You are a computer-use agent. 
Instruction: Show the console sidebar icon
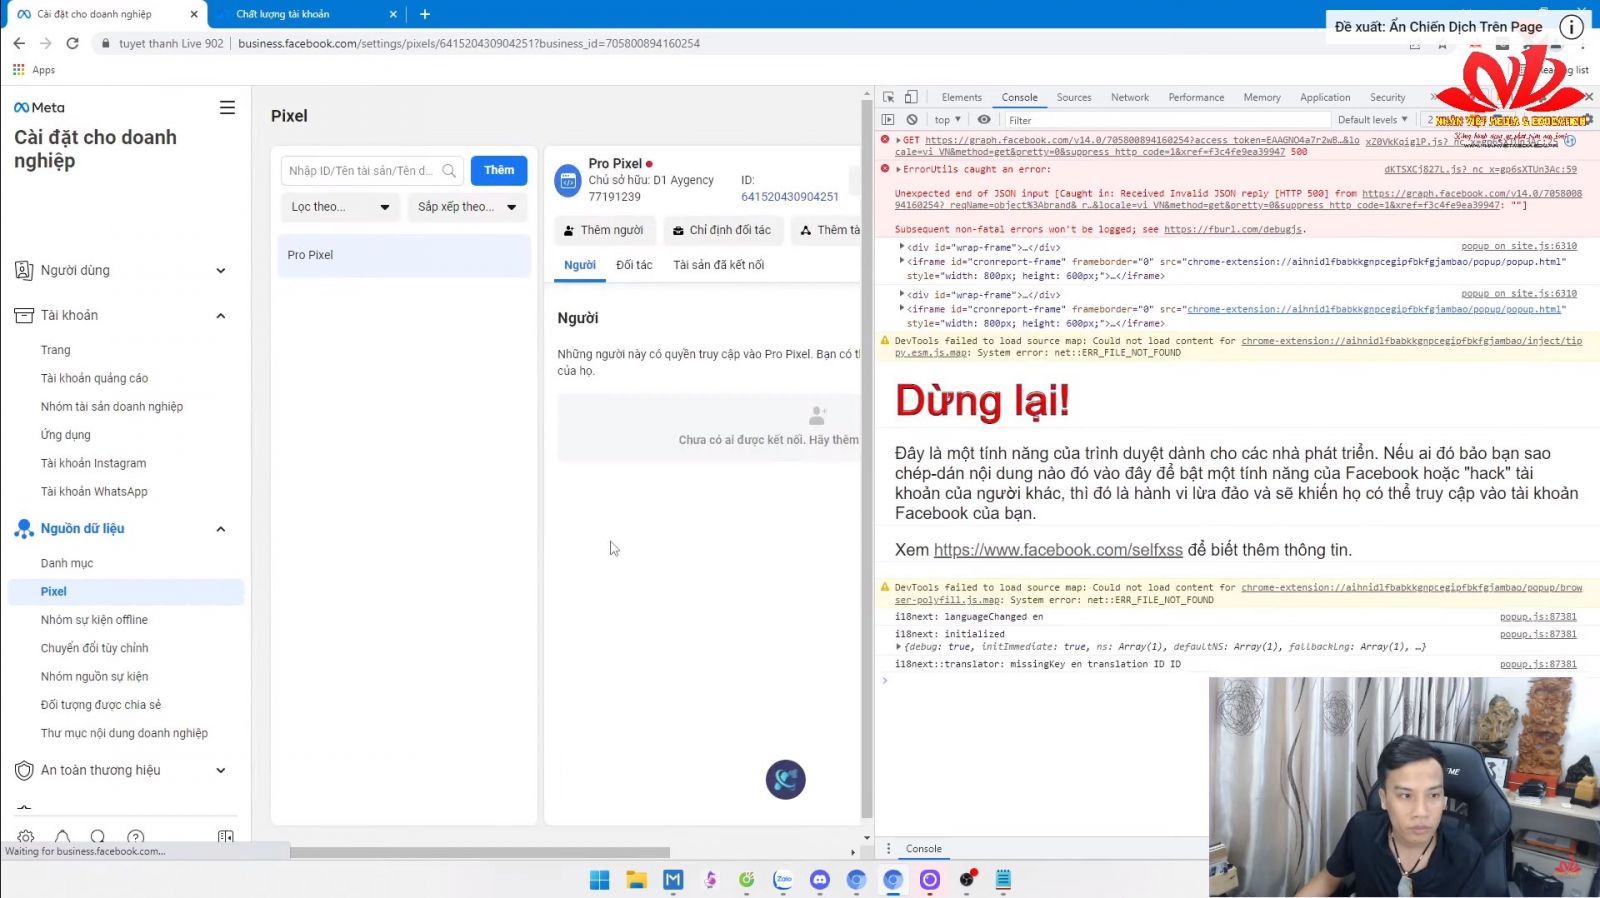pos(888,119)
